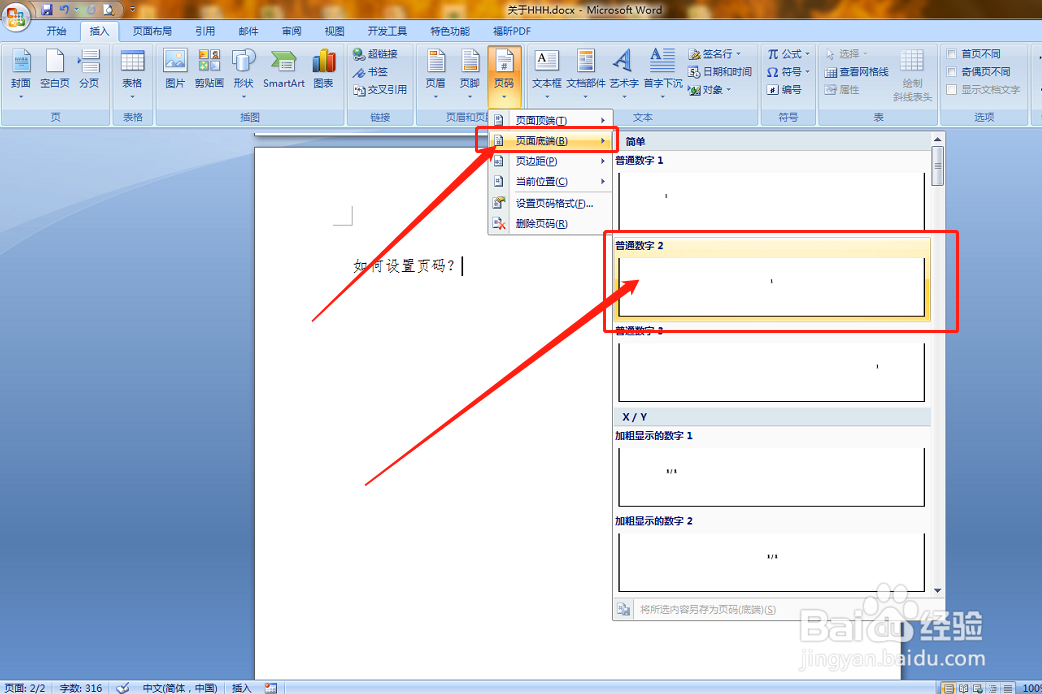Click word count (字数: 316) in status bar
The width and height of the screenshot is (1042, 694).
click(x=81, y=688)
